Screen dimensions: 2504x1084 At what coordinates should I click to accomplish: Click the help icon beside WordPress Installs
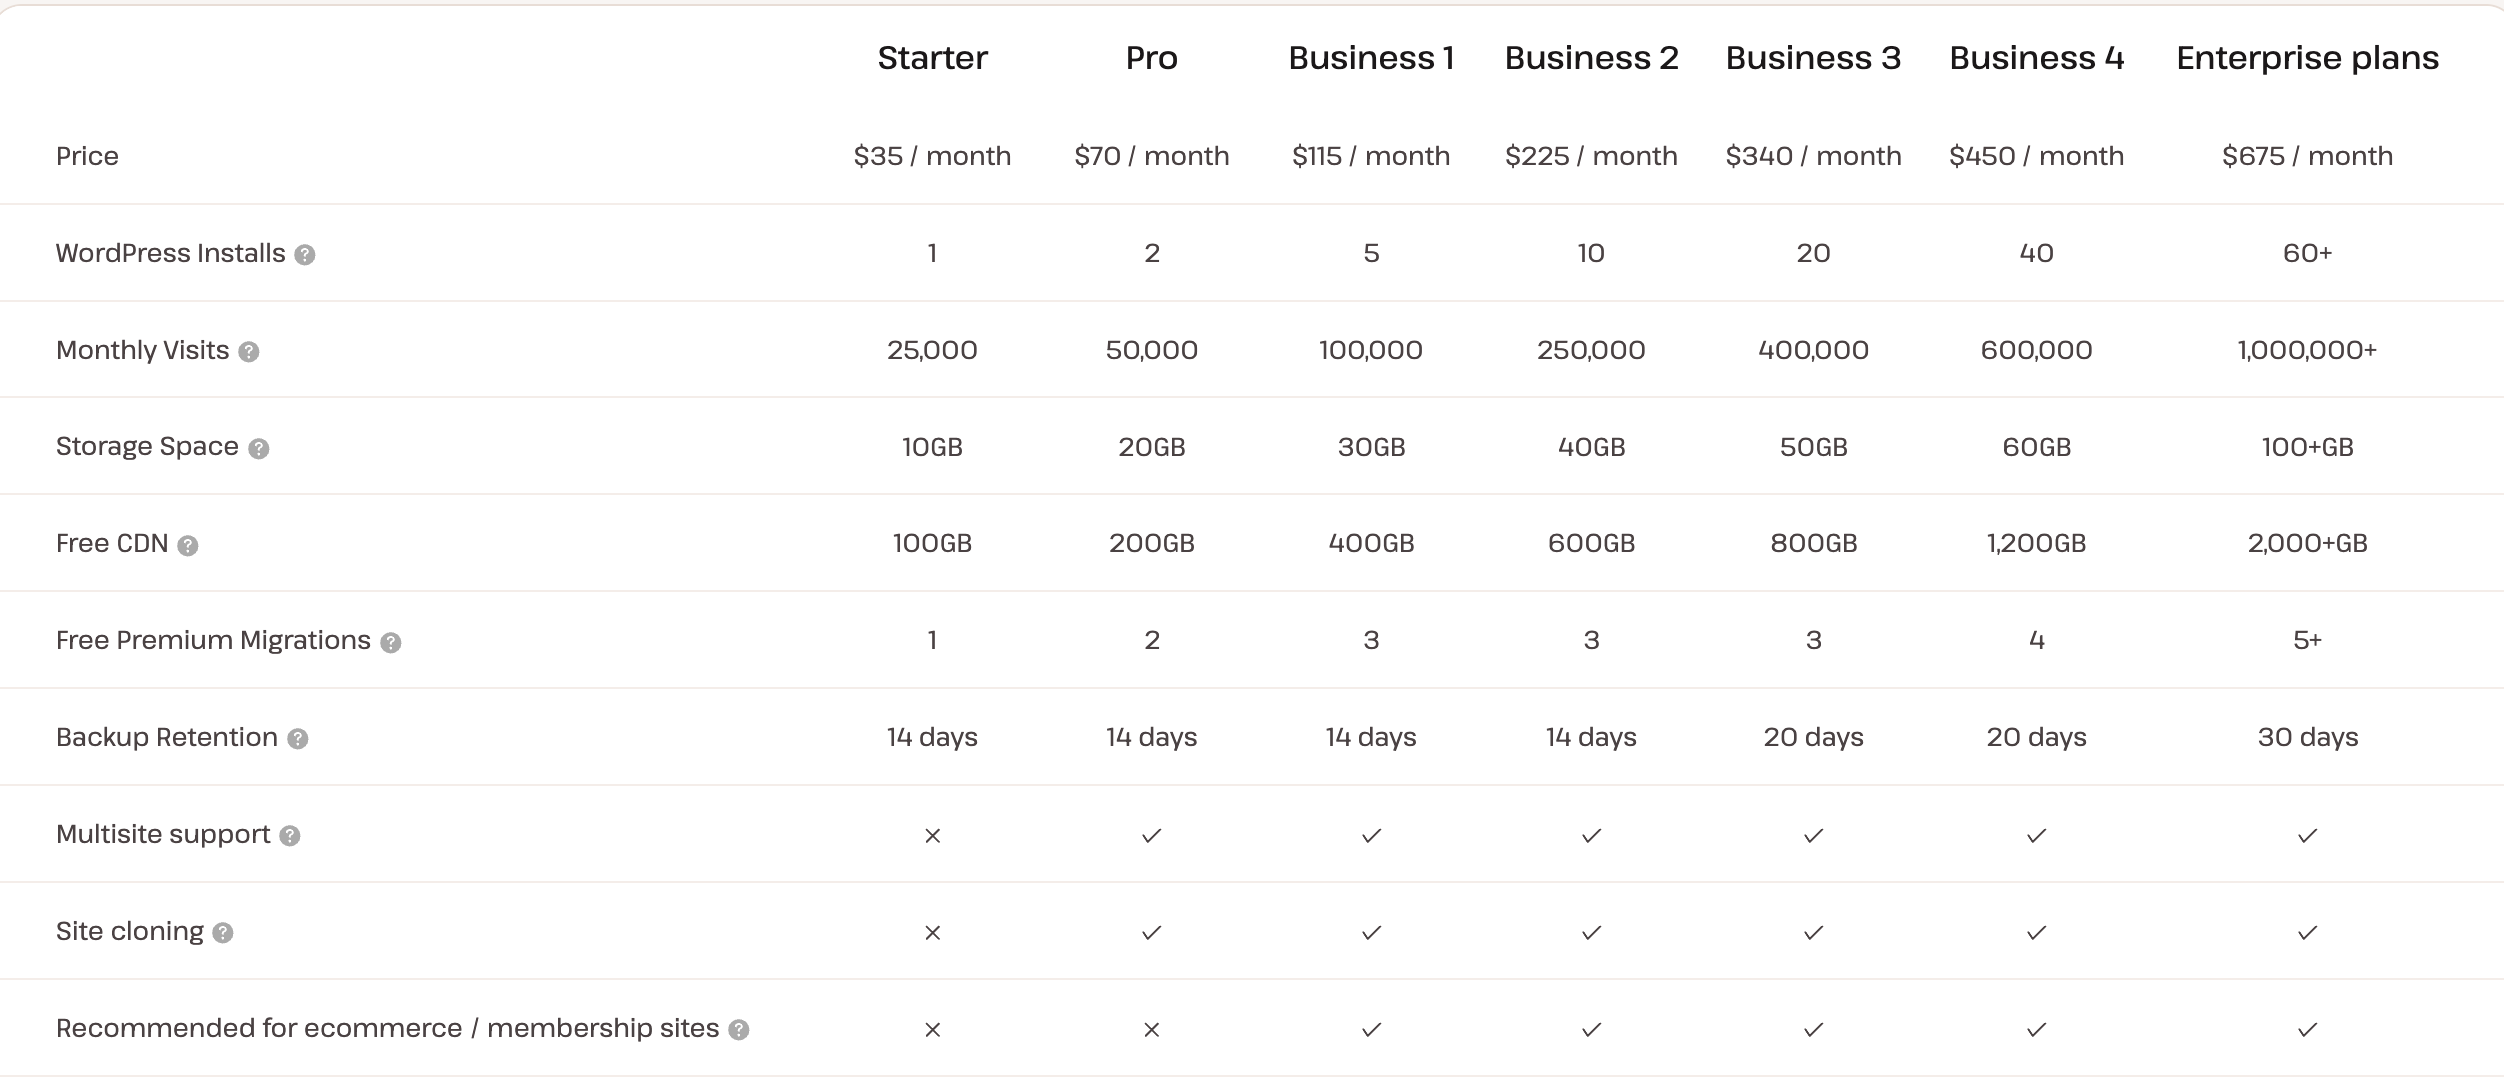(305, 255)
